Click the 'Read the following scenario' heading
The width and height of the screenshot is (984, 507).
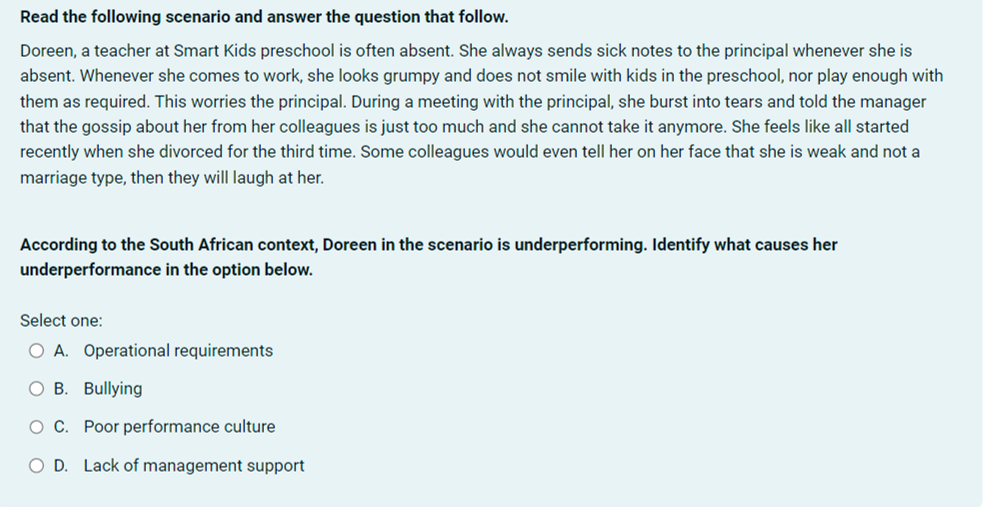(264, 17)
